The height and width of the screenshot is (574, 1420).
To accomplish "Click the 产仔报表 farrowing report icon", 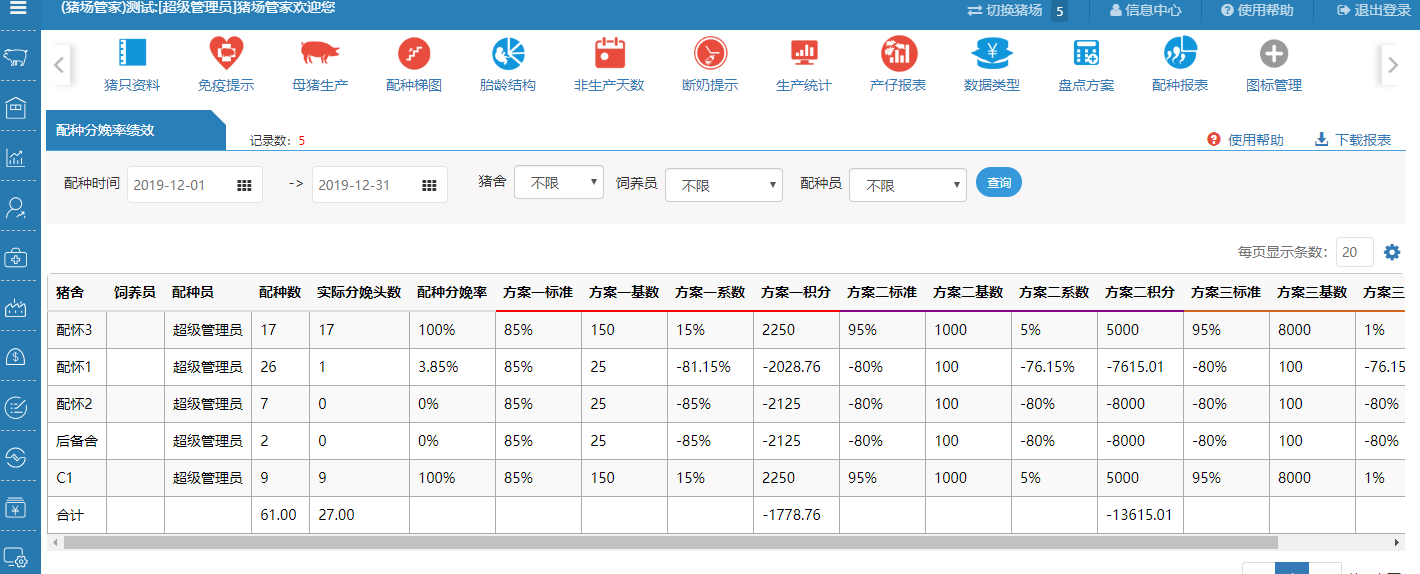I will click(898, 54).
